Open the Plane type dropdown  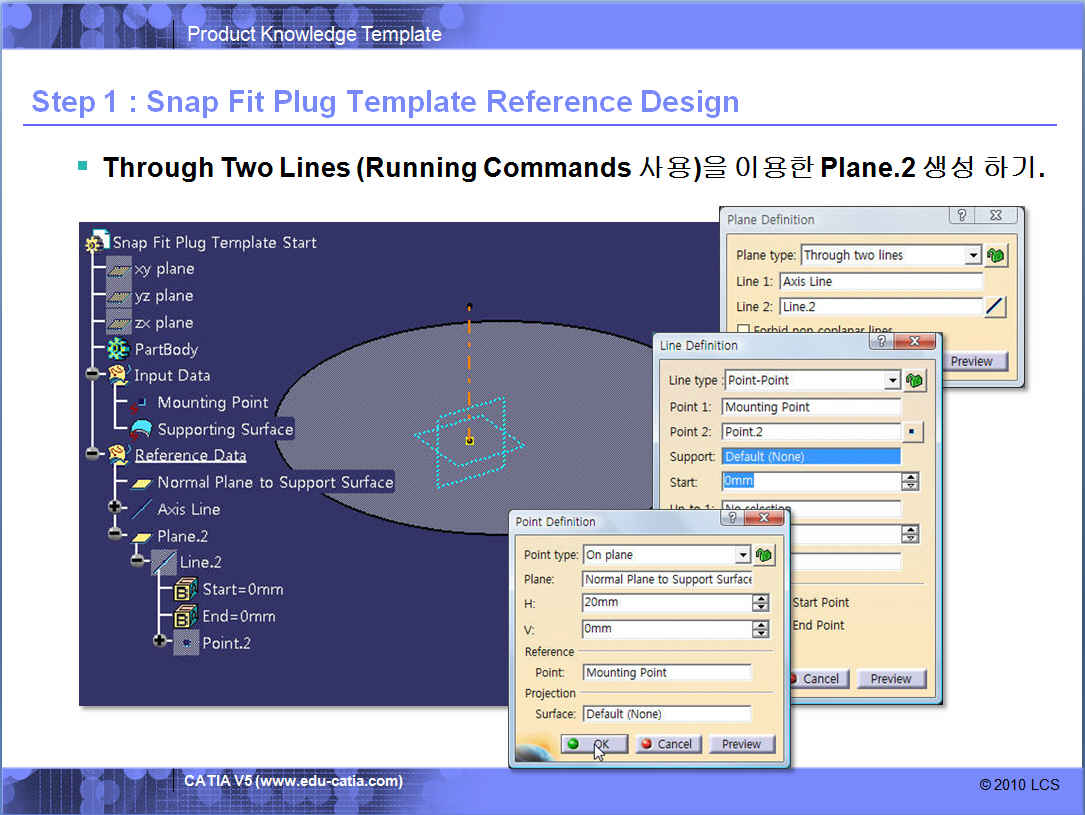coord(973,256)
